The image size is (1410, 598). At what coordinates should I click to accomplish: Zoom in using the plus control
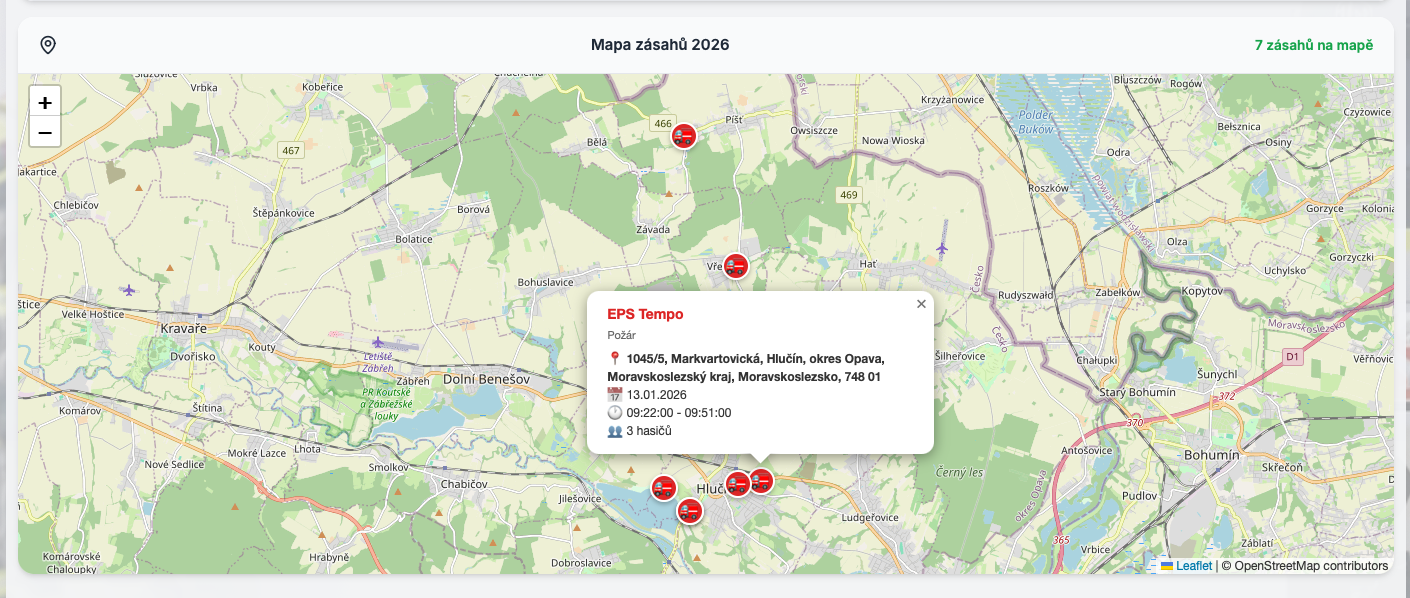tap(44, 103)
